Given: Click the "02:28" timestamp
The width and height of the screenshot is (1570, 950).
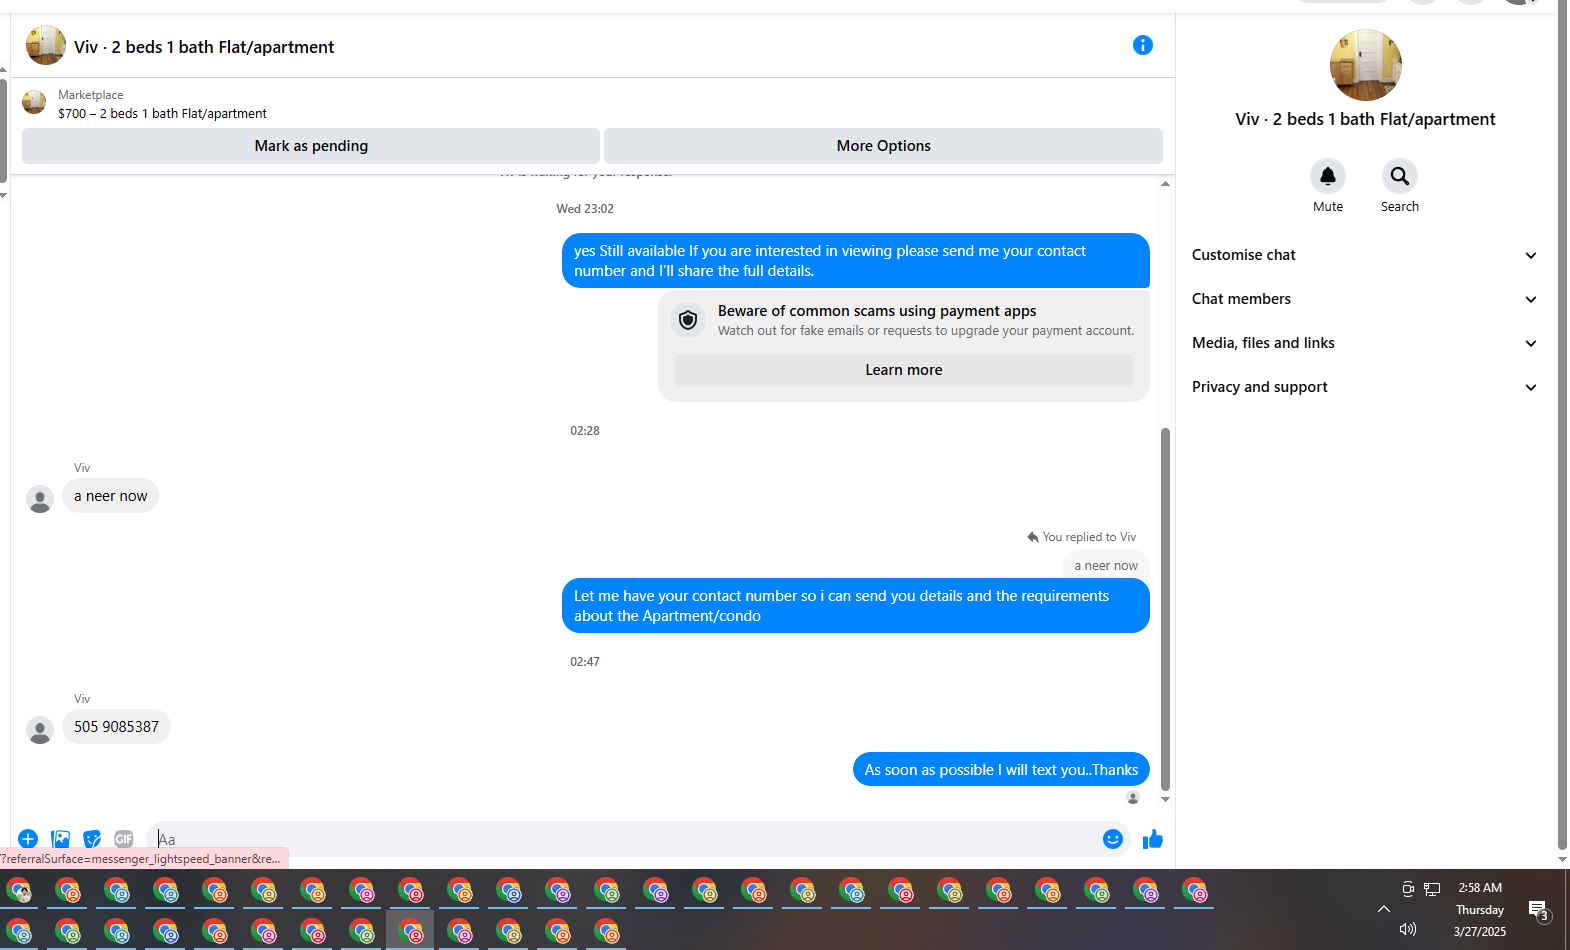Looking at the screenshot, I should [x=585, y=431].
